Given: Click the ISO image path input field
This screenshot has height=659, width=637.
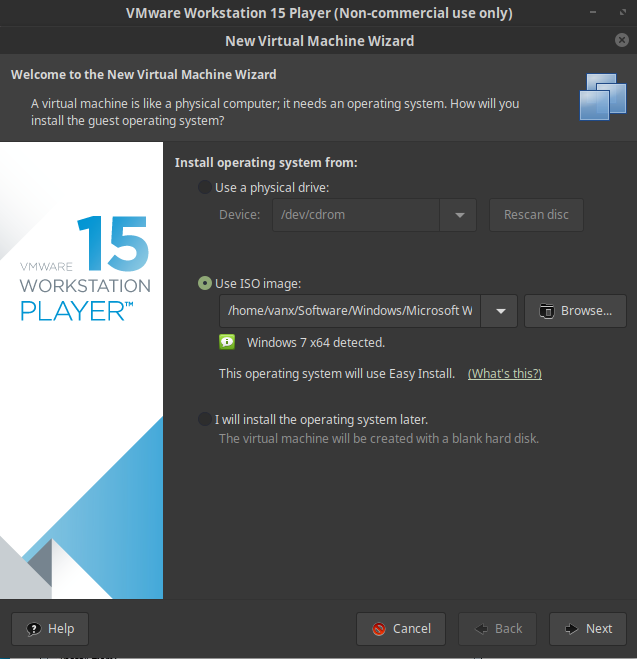Looking at the screenshot, I should [x=350, y=311].
